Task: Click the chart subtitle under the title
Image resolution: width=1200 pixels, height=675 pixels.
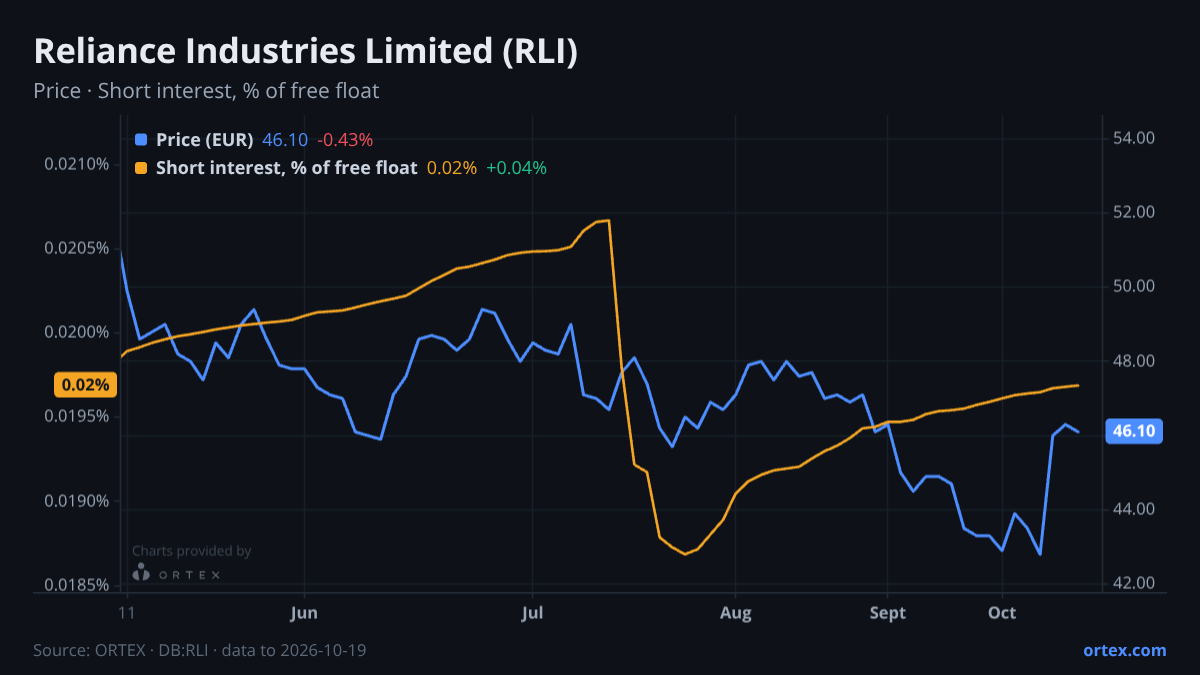Action: pyautogui.click(x=206, y=91)
